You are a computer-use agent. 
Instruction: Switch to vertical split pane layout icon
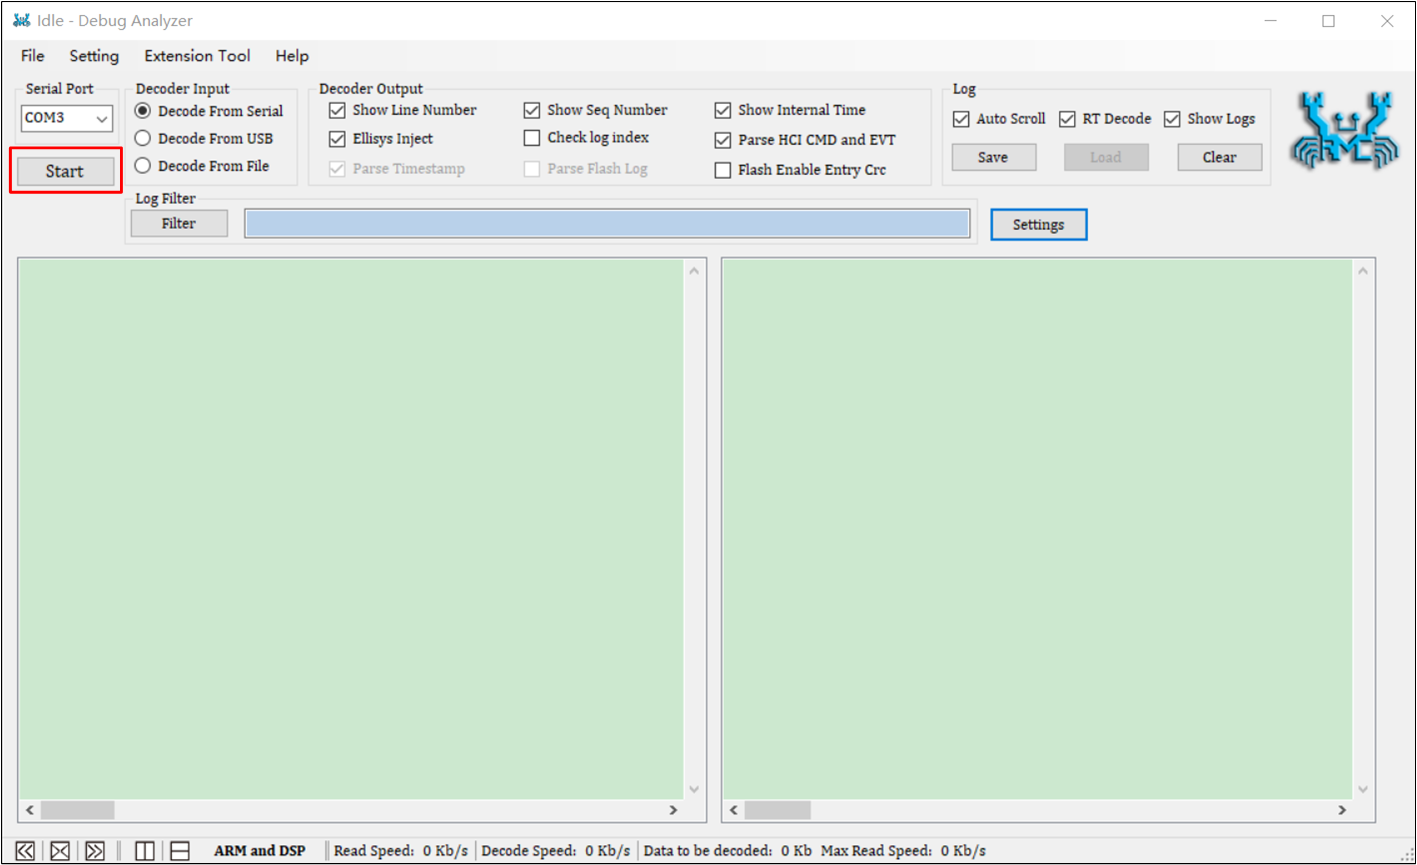coord(145,851)
